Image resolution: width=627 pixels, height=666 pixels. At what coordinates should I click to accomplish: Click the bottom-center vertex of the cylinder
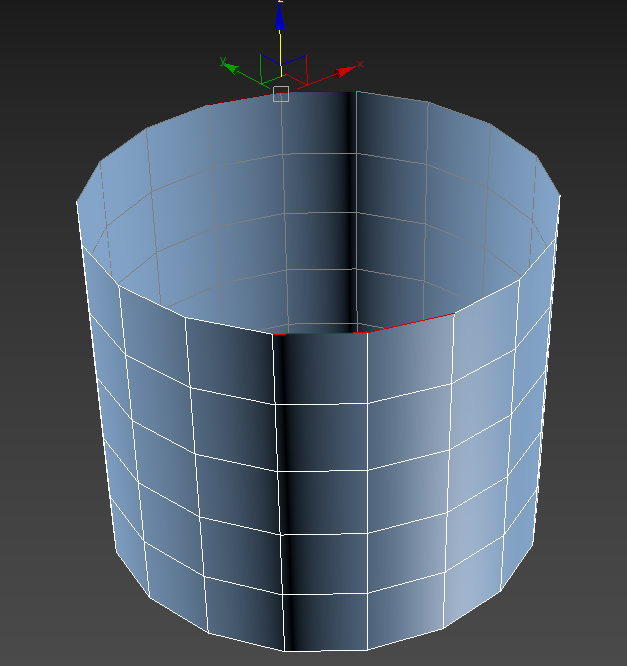(x=291, y=650)
